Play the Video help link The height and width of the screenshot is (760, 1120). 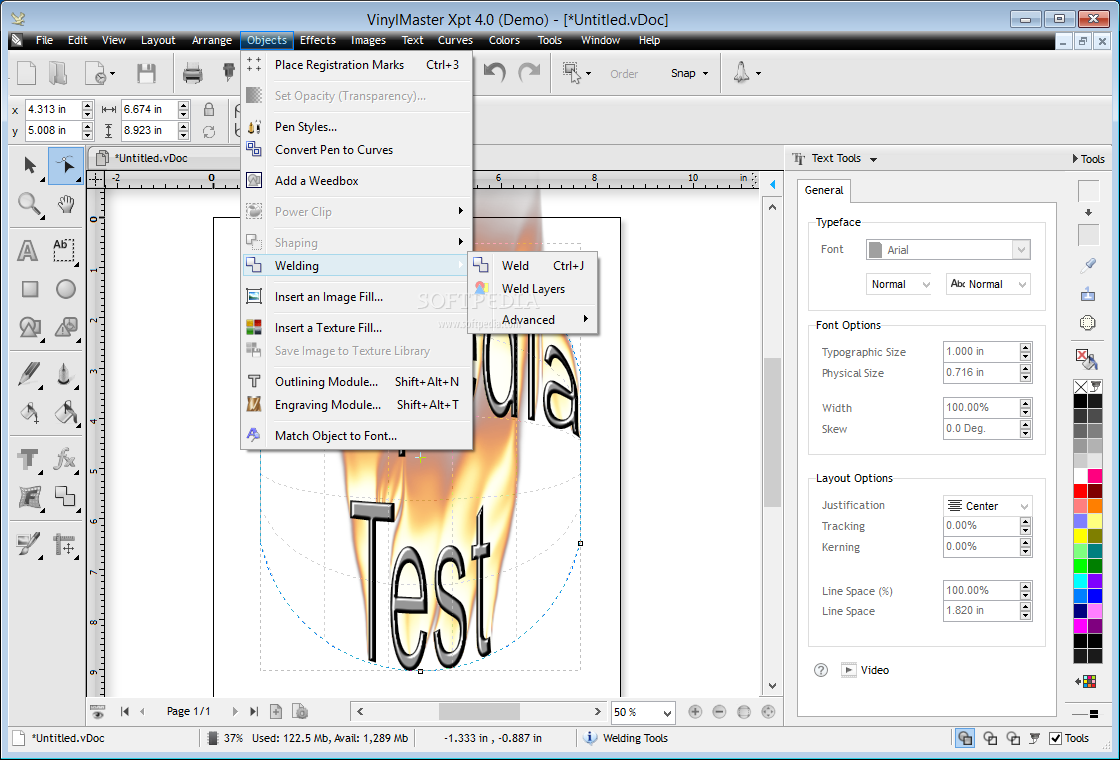pyautogui.click(x=865, y=670)
